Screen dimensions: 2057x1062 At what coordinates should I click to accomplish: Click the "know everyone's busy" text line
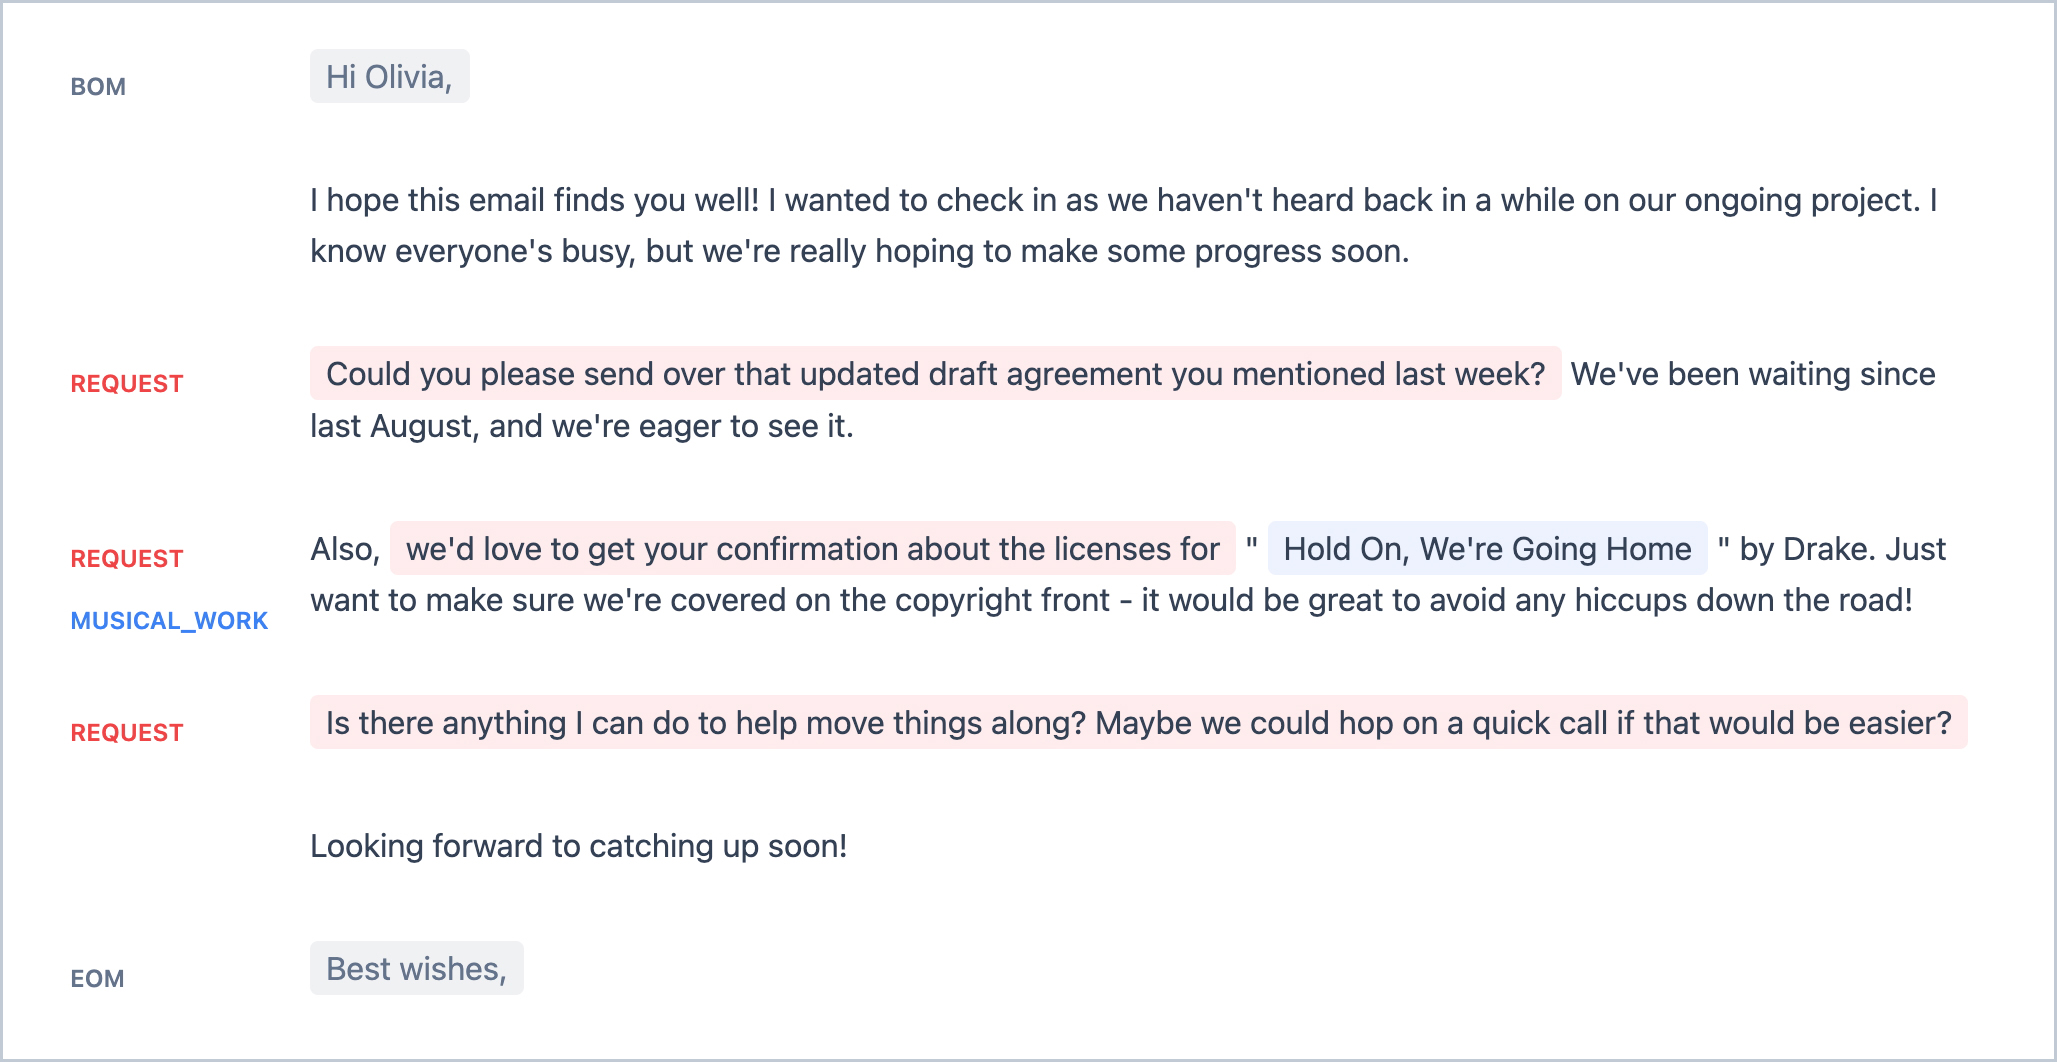tap(470, 251)
